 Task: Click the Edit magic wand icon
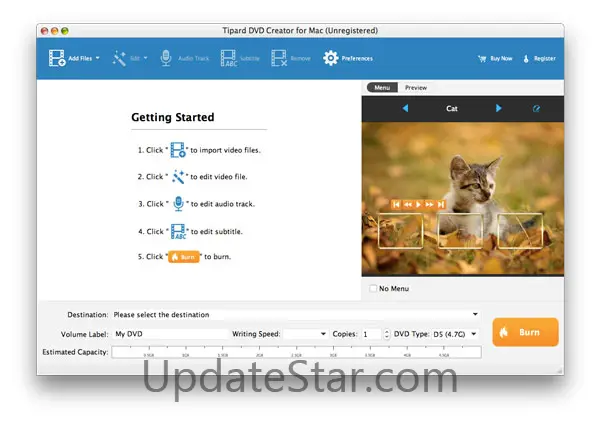pyautogui.click(x=119, y=58)
